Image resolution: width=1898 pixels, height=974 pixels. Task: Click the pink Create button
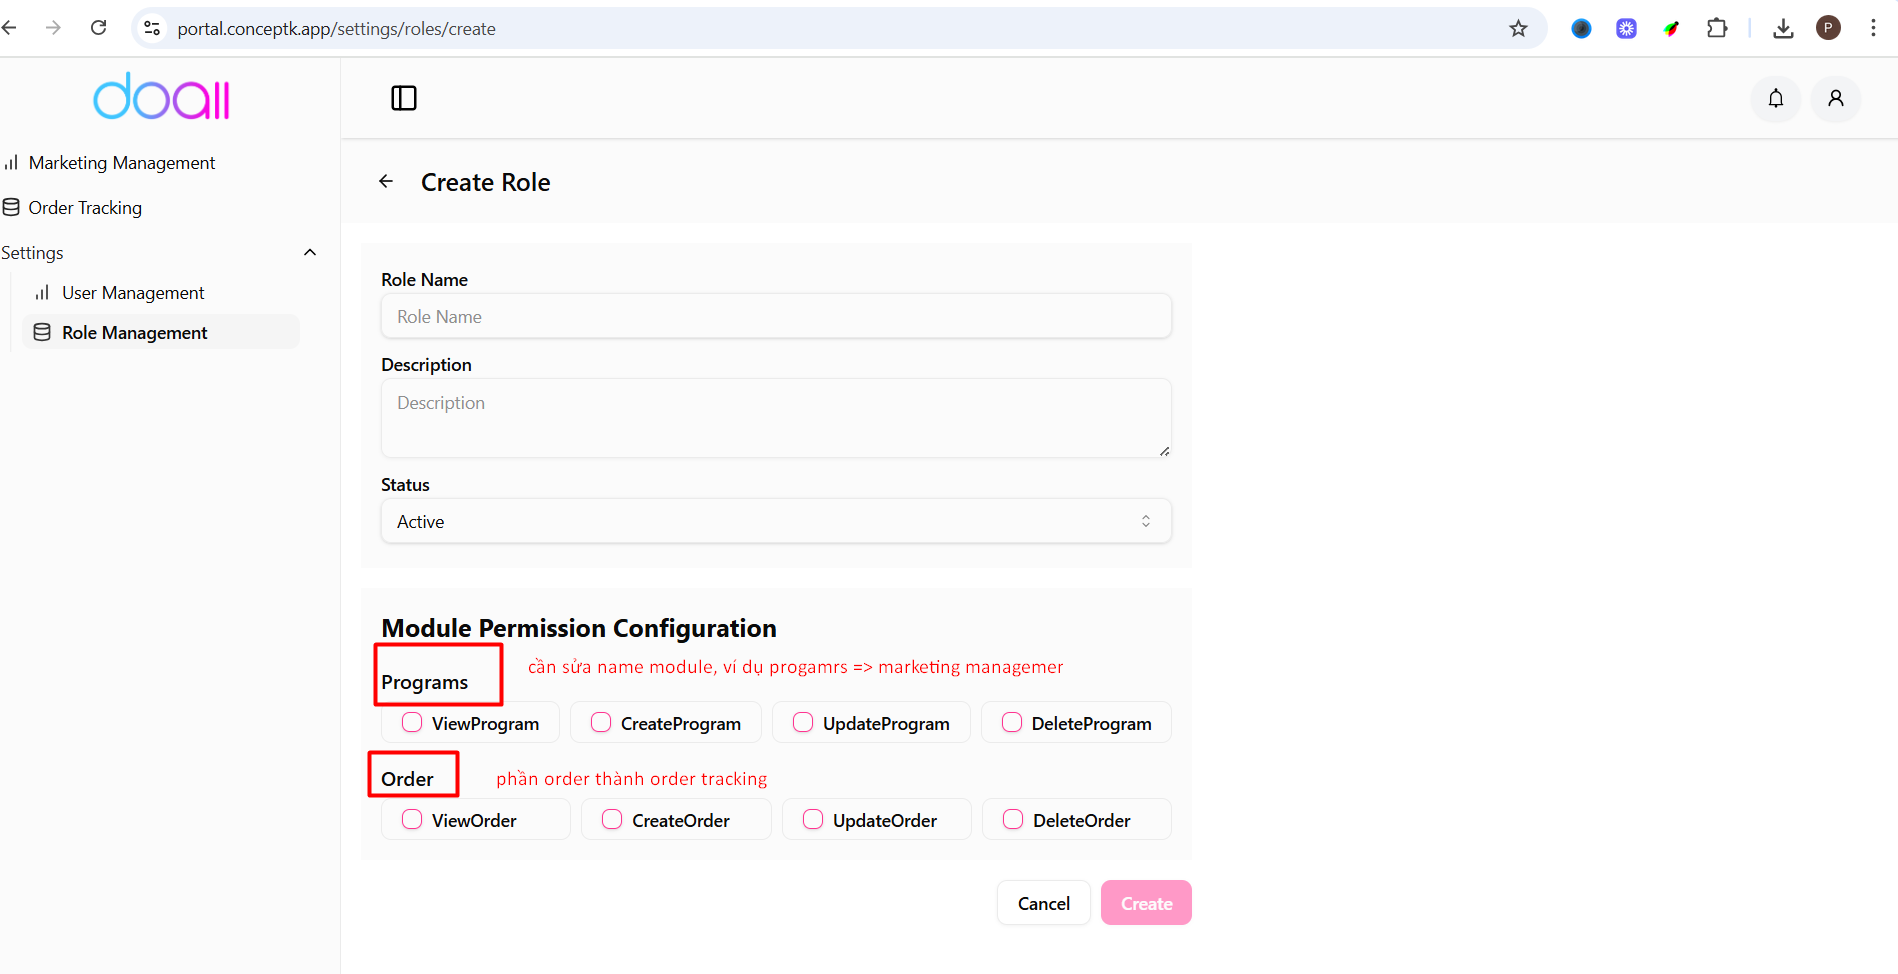coord(1145,903)
